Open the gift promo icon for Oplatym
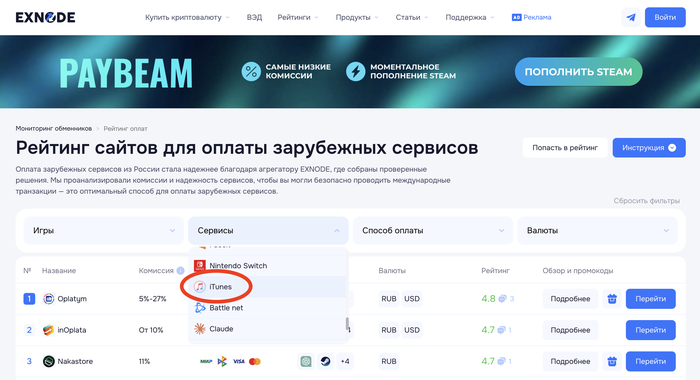This screenshot has width=700, height=380. (612, 299)
